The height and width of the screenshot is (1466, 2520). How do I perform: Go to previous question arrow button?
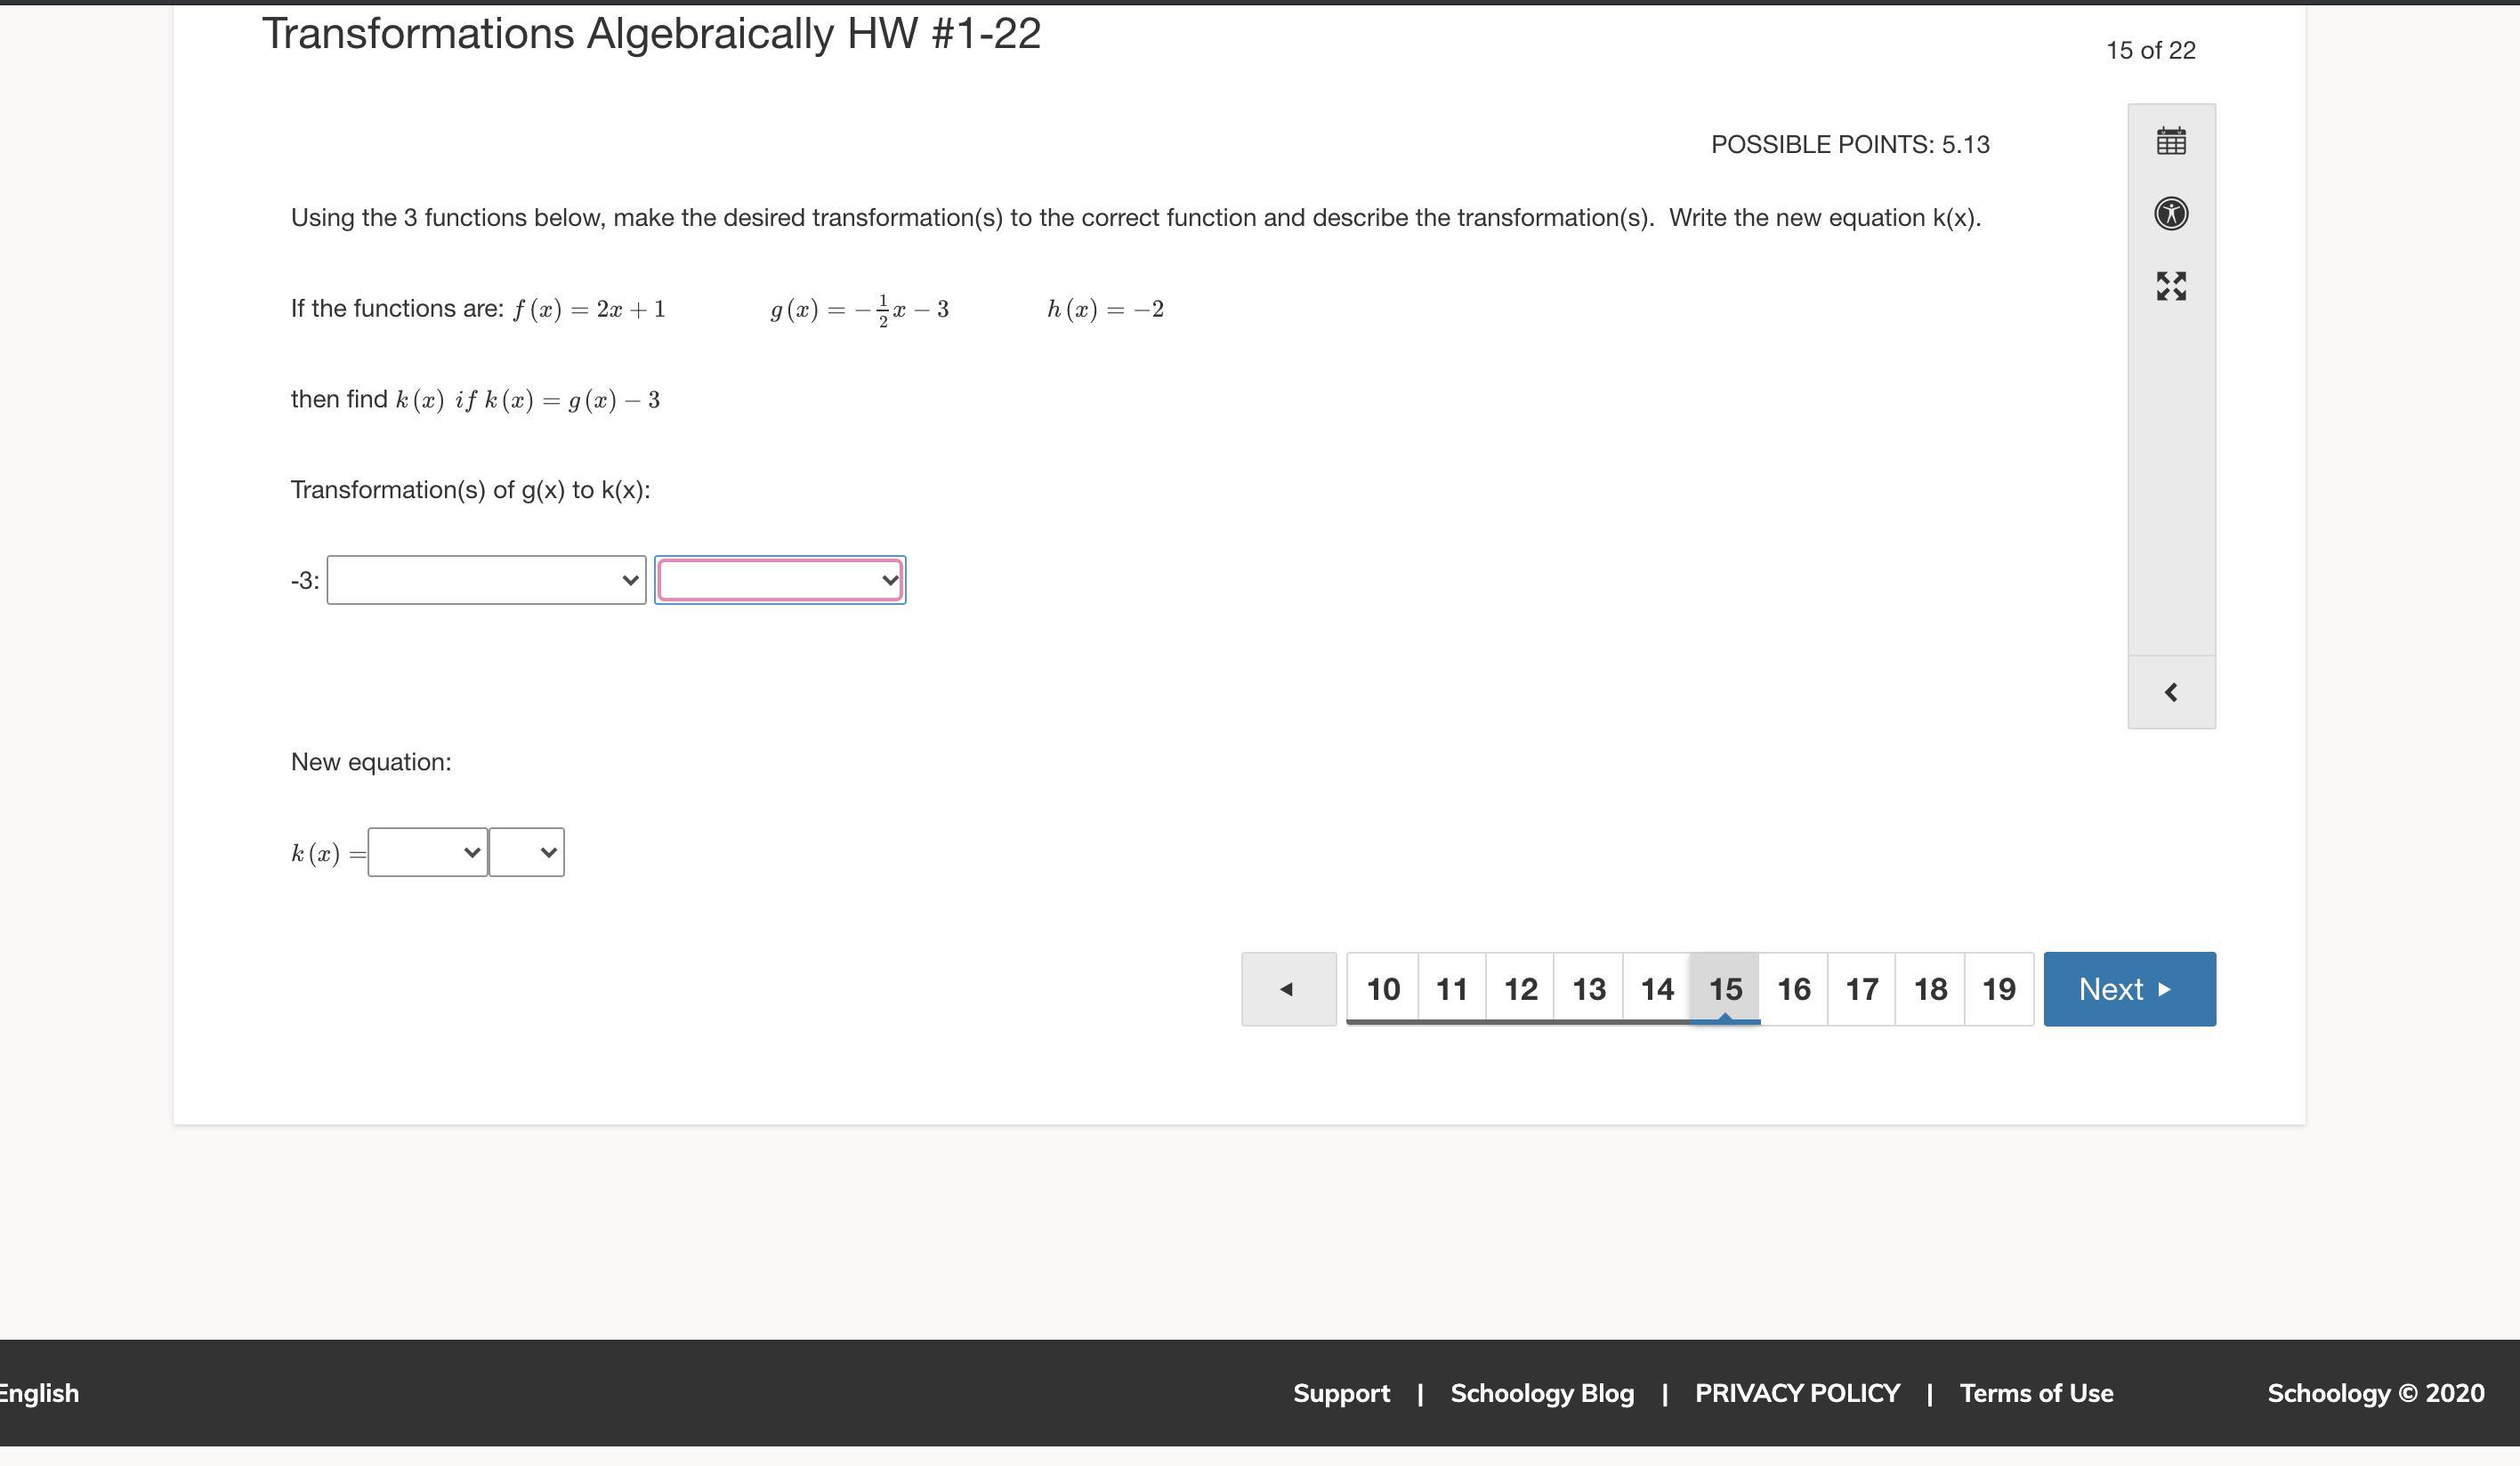(1288, 989)
